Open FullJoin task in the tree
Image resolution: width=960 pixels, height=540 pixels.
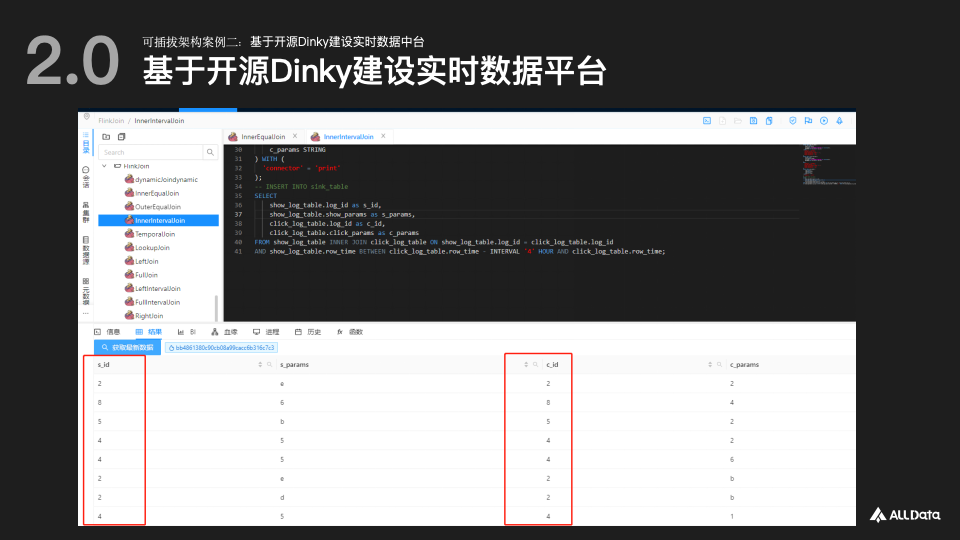(141, 275)
